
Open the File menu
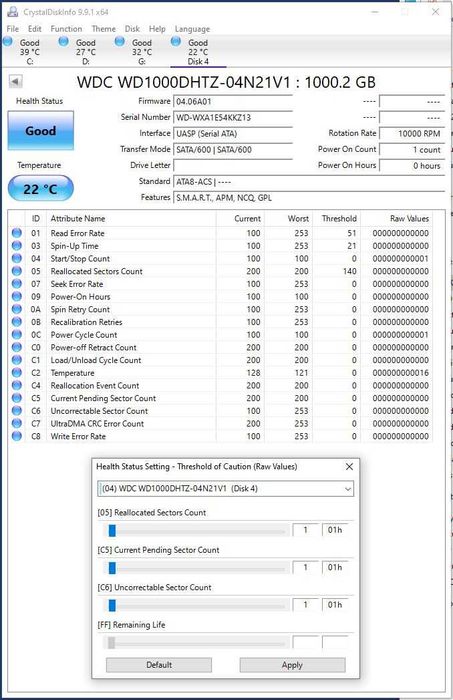pyautogui.click(x=12, y=29)
